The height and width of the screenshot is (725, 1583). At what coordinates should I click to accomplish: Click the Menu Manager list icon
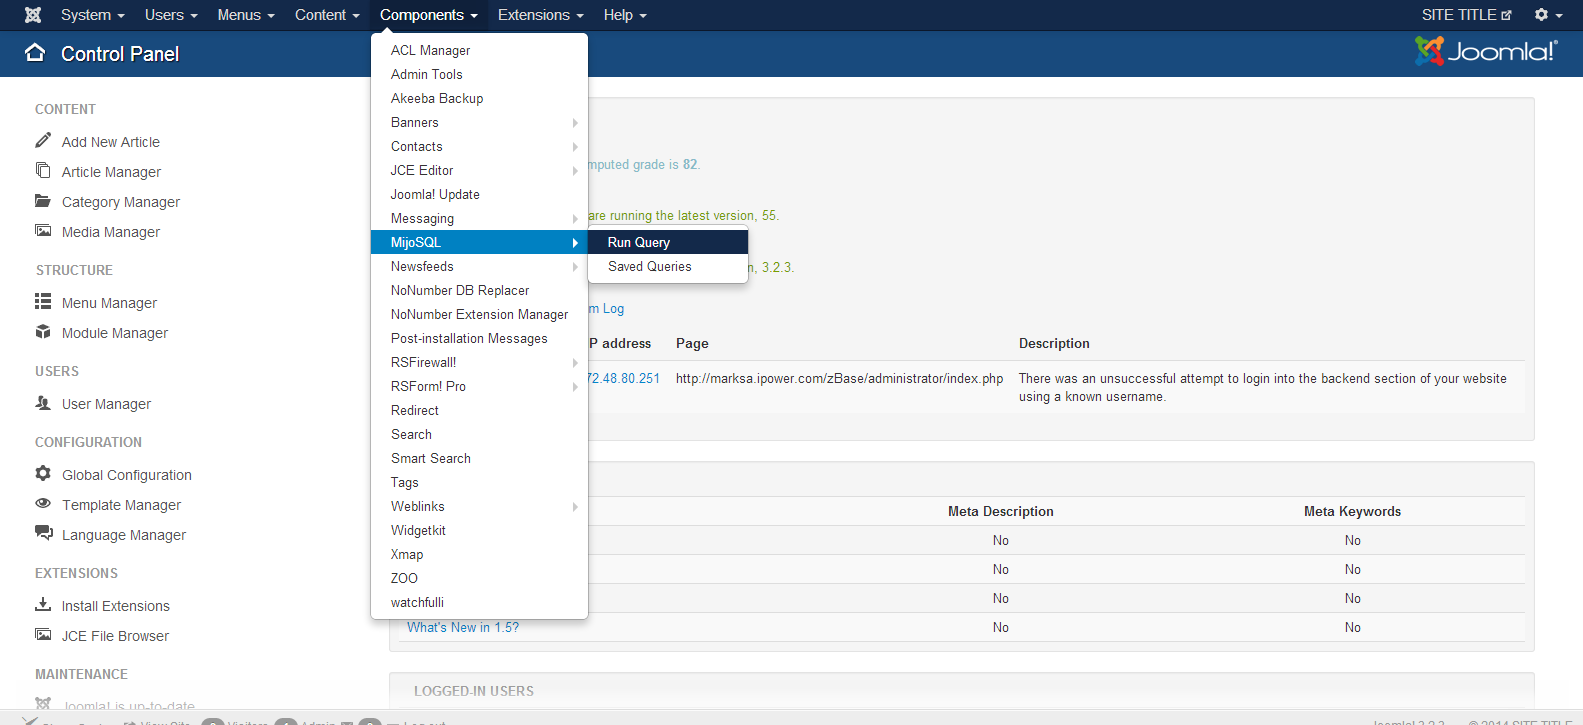43,302
